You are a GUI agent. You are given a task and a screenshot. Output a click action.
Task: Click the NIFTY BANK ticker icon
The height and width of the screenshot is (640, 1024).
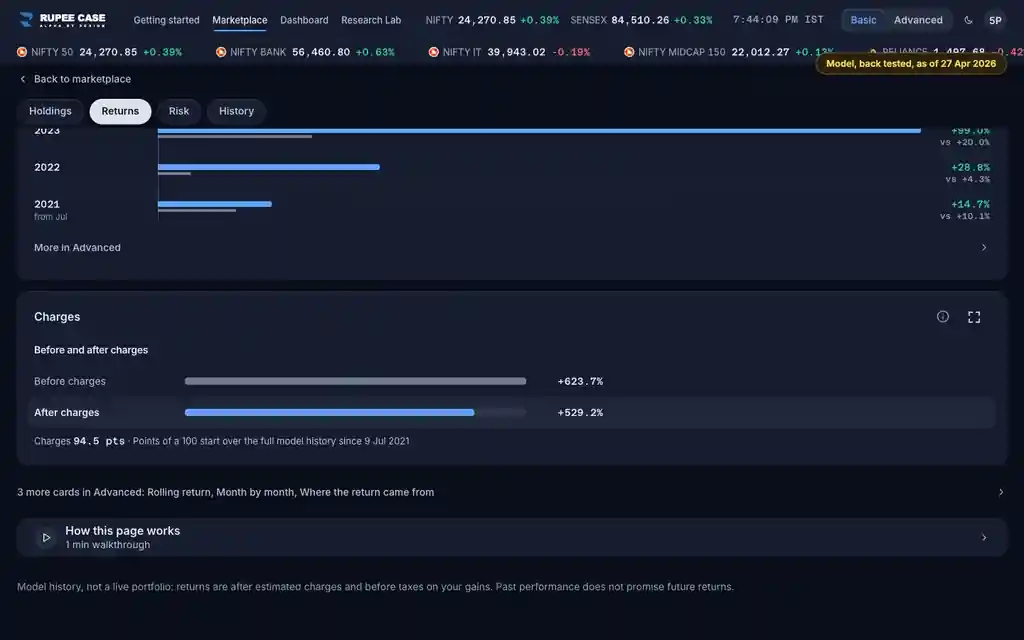pyautogui.click(x=221, y=52)
